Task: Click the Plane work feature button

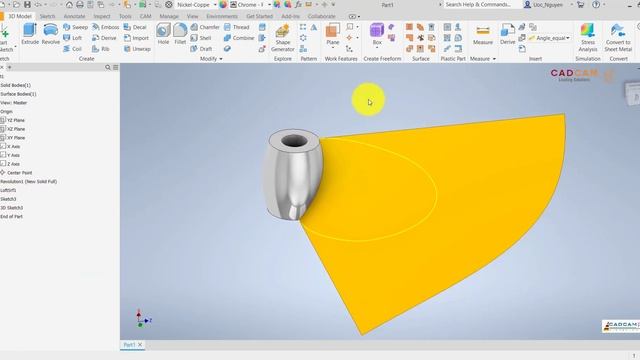Action: (333, 33)
